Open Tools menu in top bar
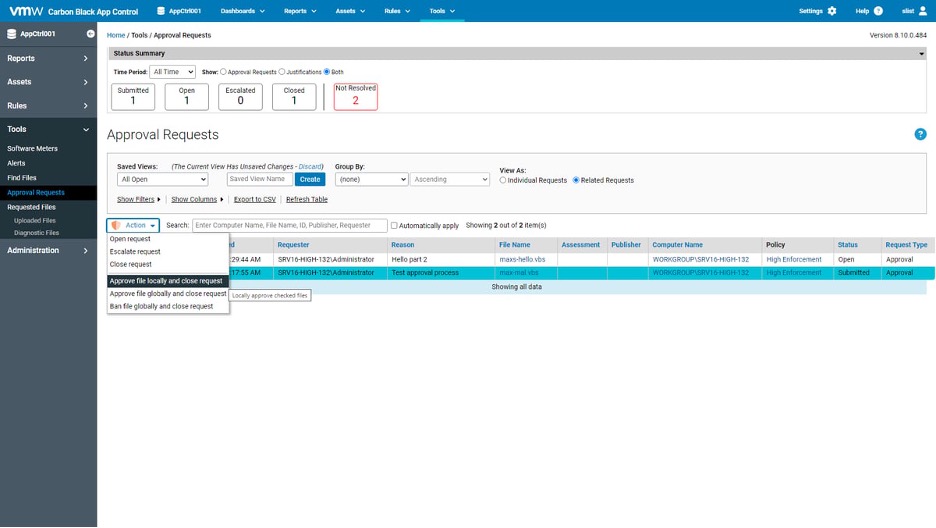This screenshot has width=936, height=528. pos(442,11)
